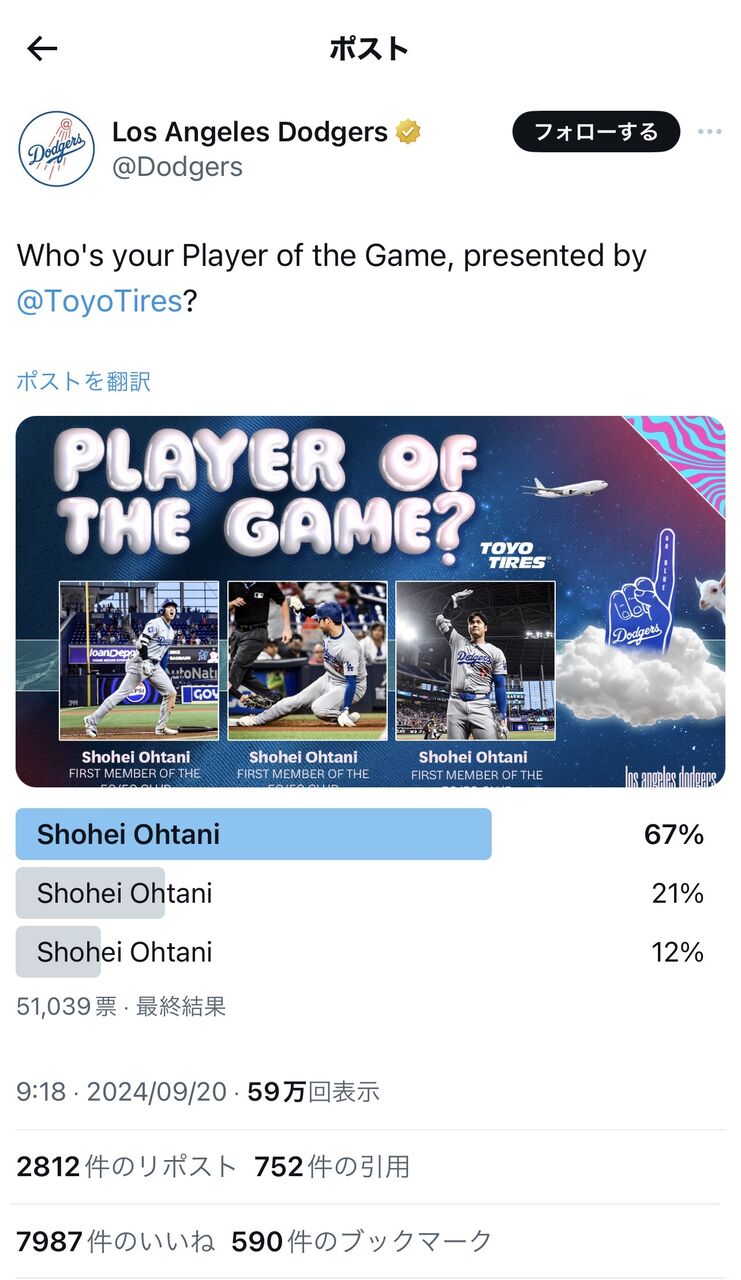The width and height of the screenshot is (741, 1280).
Task: Open Los Angeles Dodgers profile name
Action: pos(250,131)
